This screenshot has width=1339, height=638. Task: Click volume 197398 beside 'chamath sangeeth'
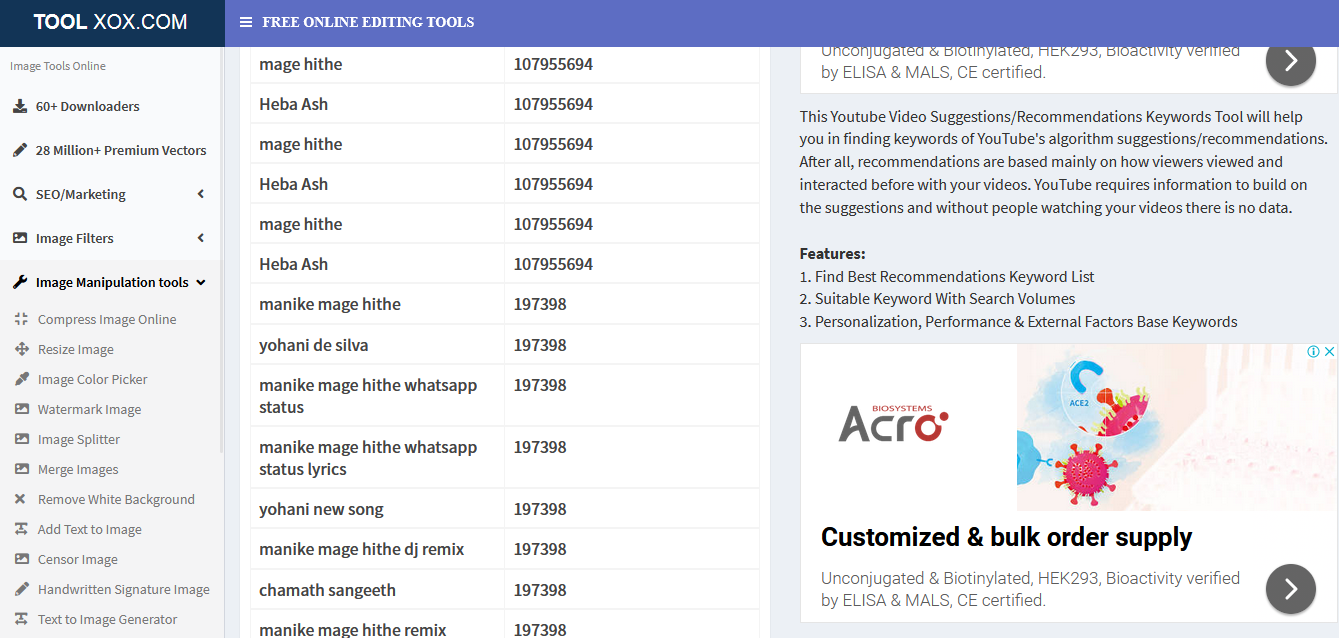point(540,590)
